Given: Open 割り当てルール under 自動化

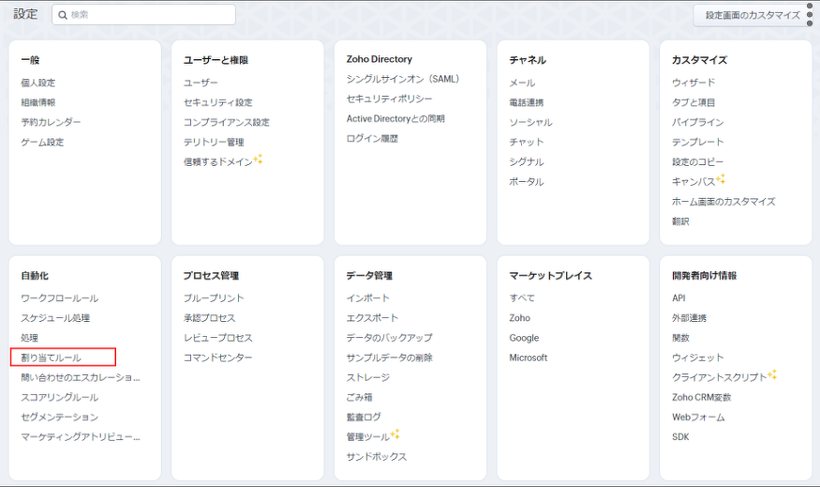Looking at the screenshot, I should [51, 357].
